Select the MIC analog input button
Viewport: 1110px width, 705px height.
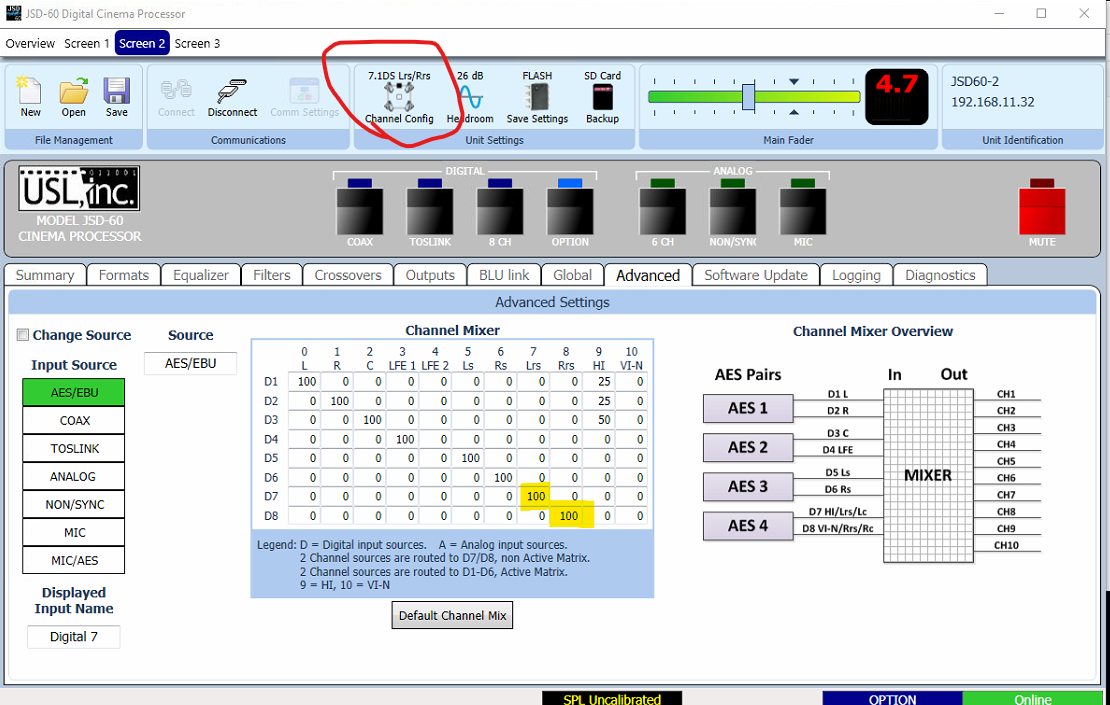pyautogui.click(x=803, y=211)
